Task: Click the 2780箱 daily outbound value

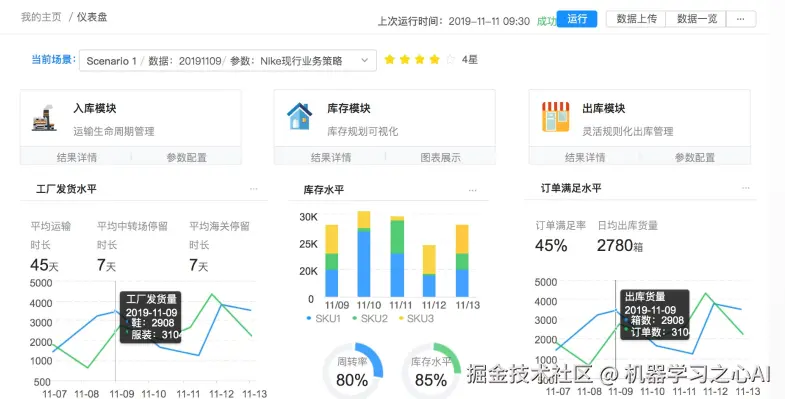Action: tap(620, 245)
